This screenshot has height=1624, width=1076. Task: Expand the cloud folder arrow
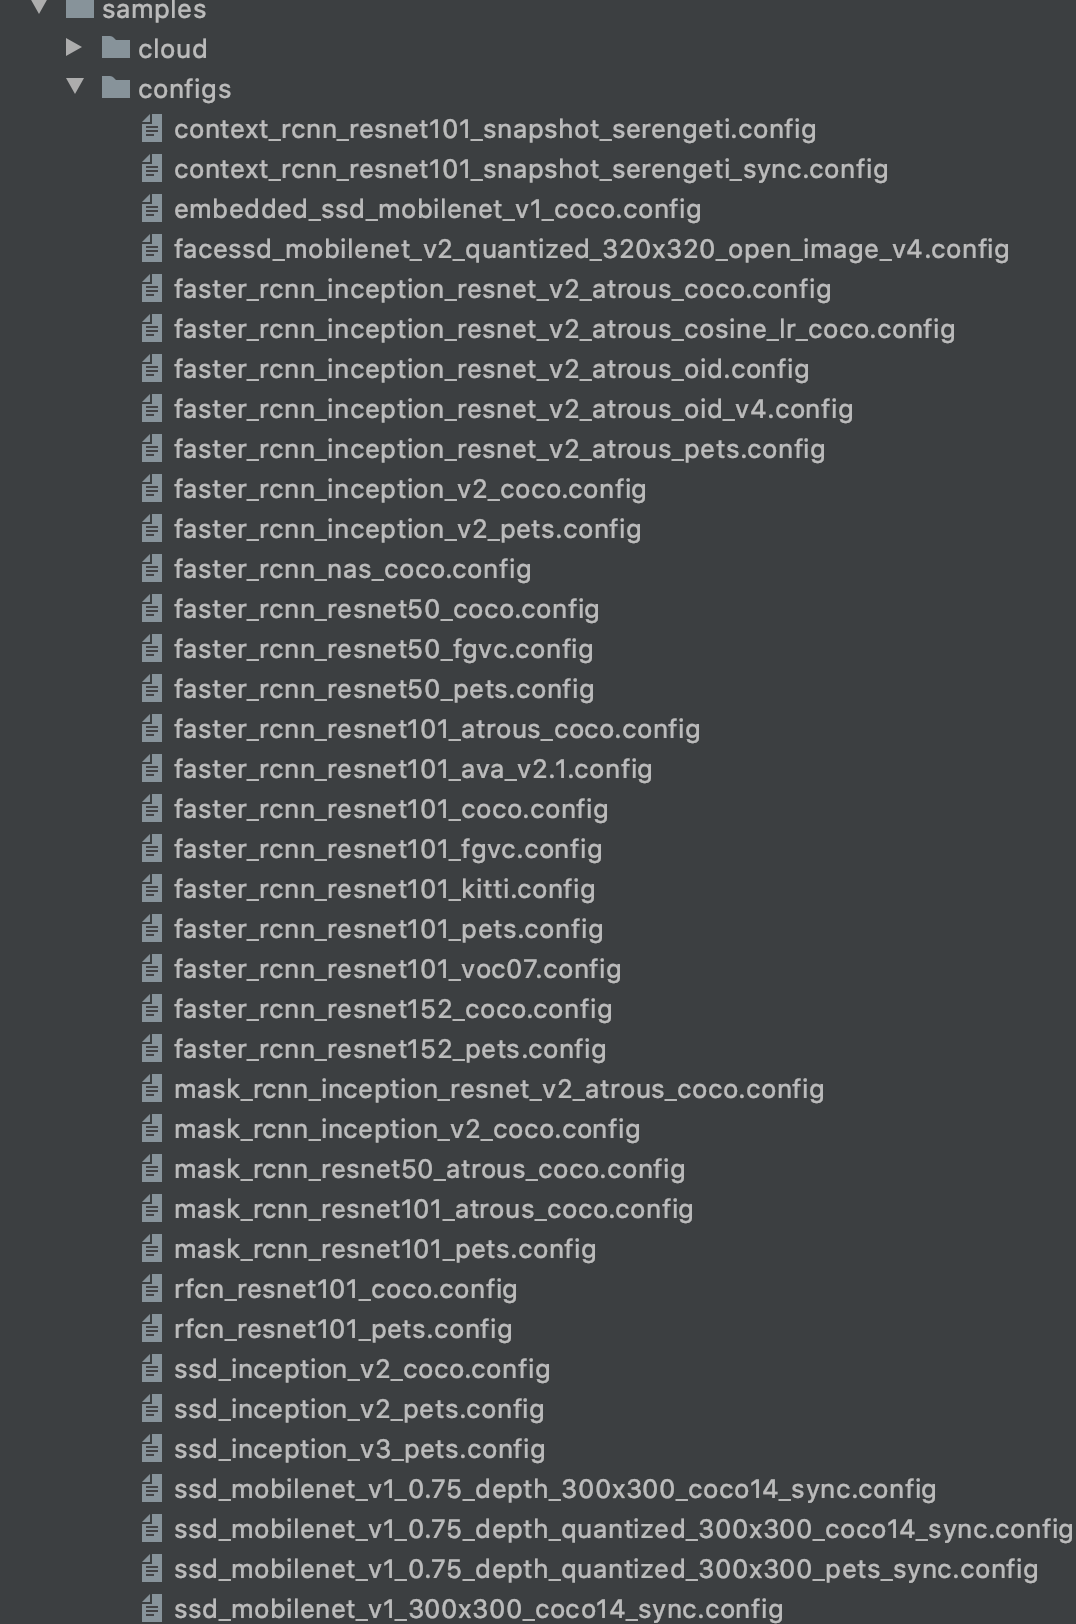click(x=73, y=47)
